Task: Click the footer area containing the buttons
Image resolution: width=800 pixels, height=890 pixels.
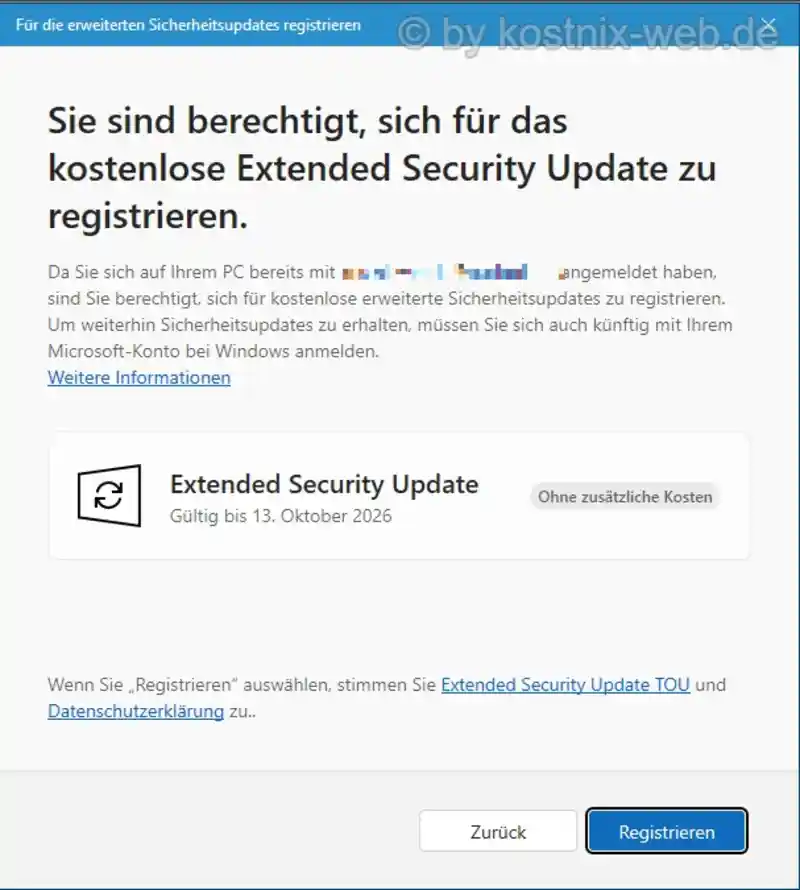Action: (400, 831)
